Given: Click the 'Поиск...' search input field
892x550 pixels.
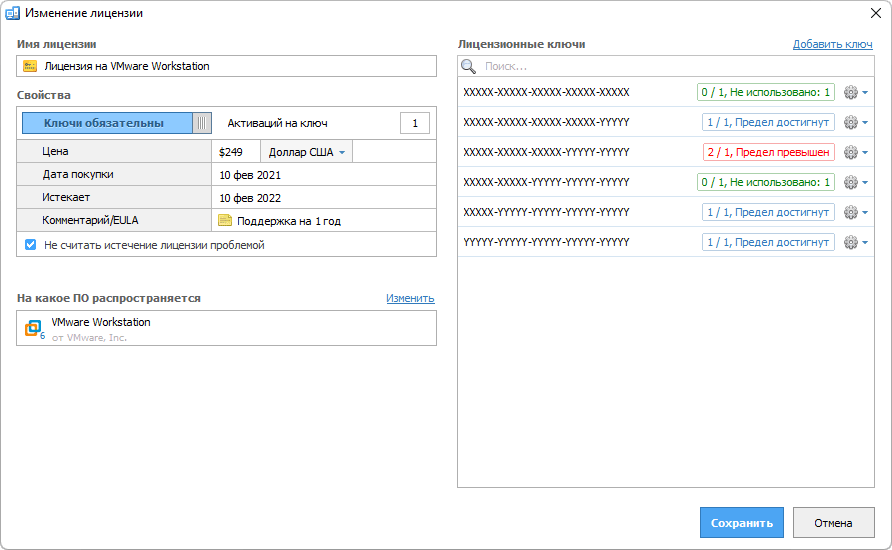Looking at the screenshot, I should 660,66.
